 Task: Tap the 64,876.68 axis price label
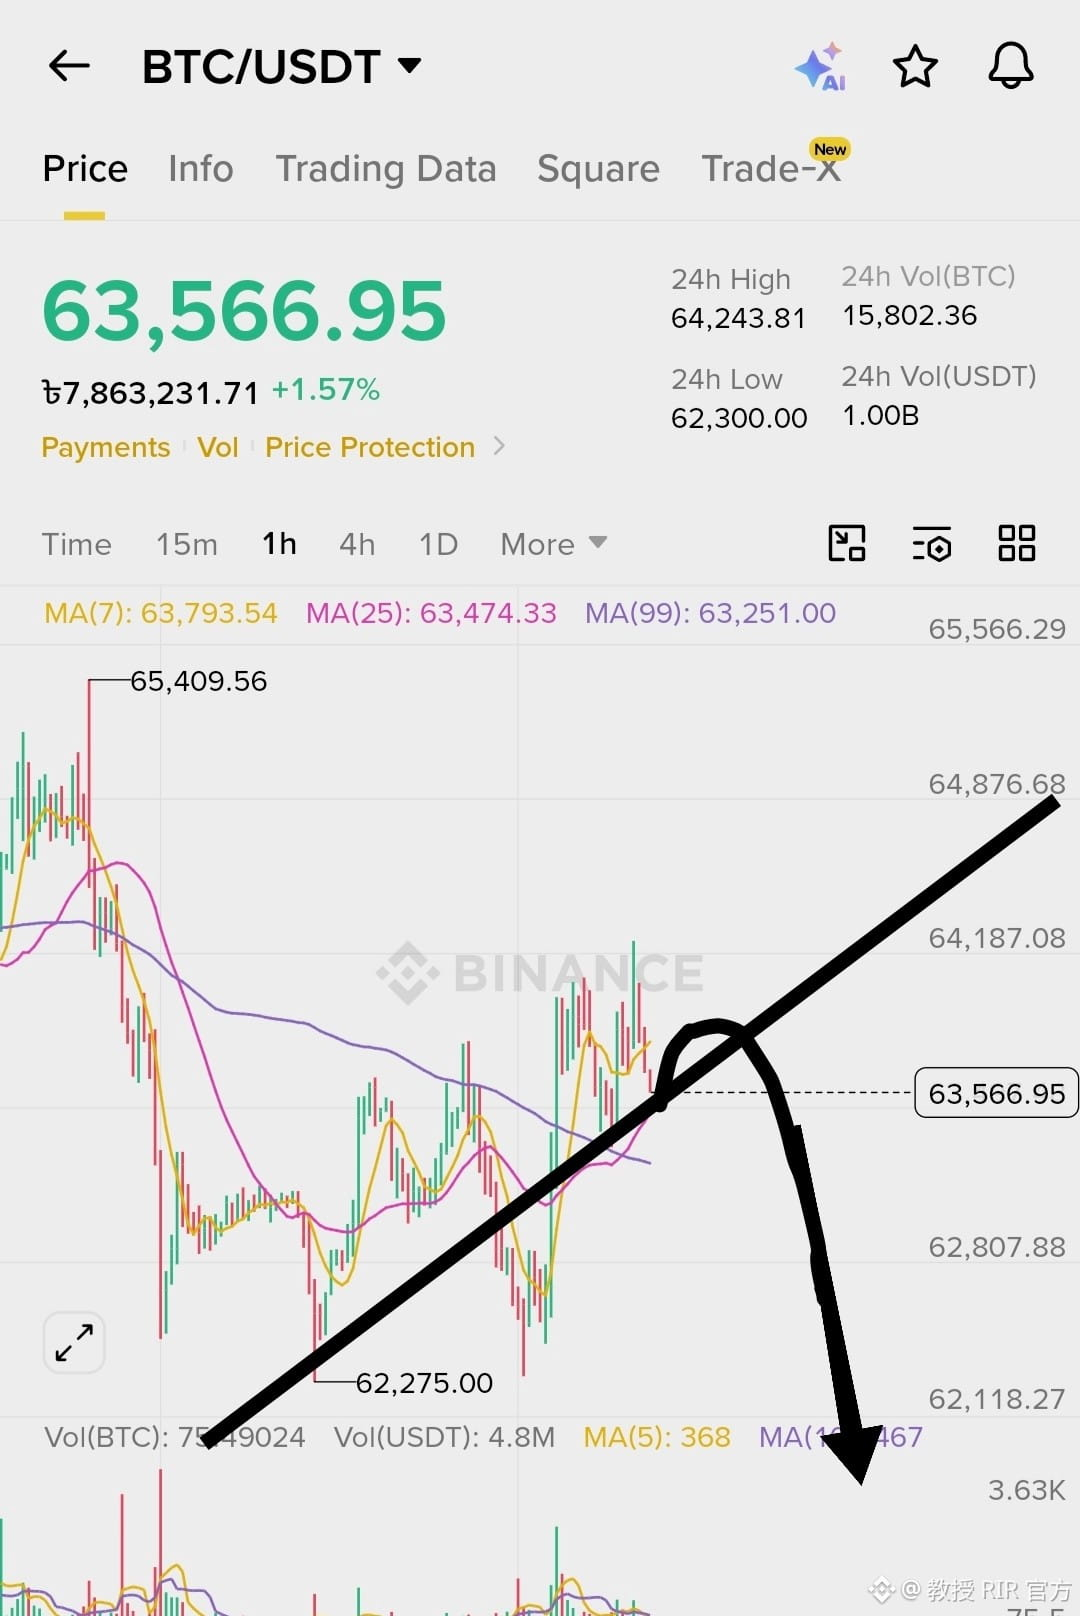(x=997, y=784)
